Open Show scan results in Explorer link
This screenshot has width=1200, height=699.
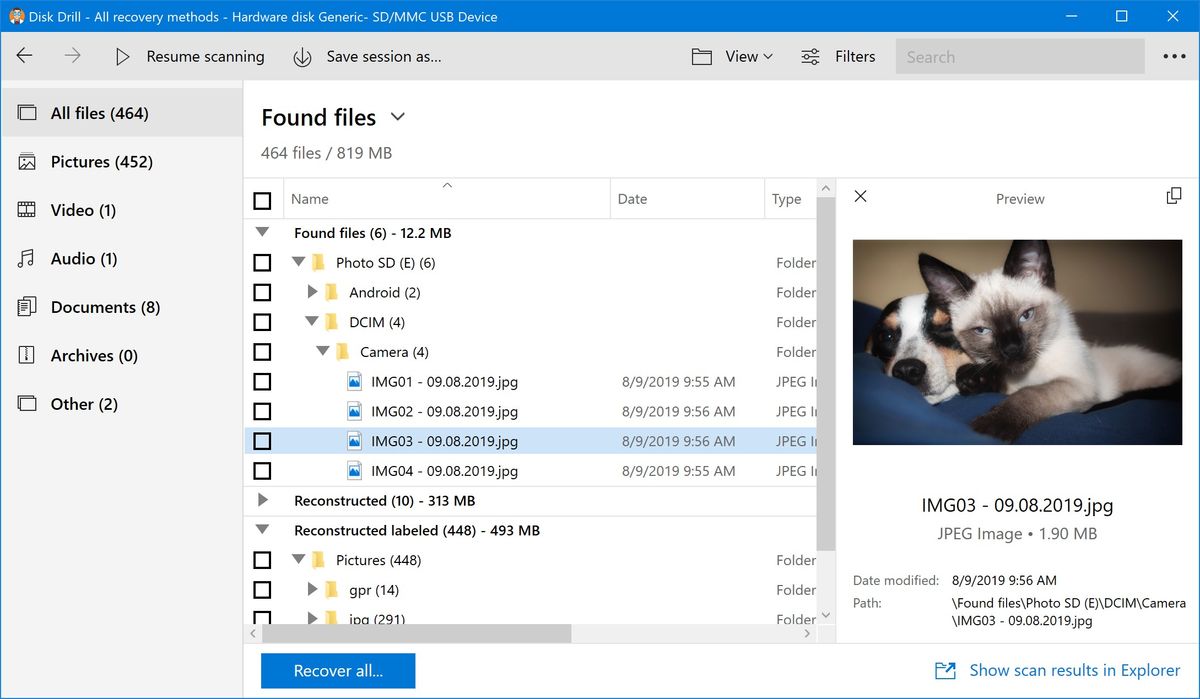tap(1074, 670)
